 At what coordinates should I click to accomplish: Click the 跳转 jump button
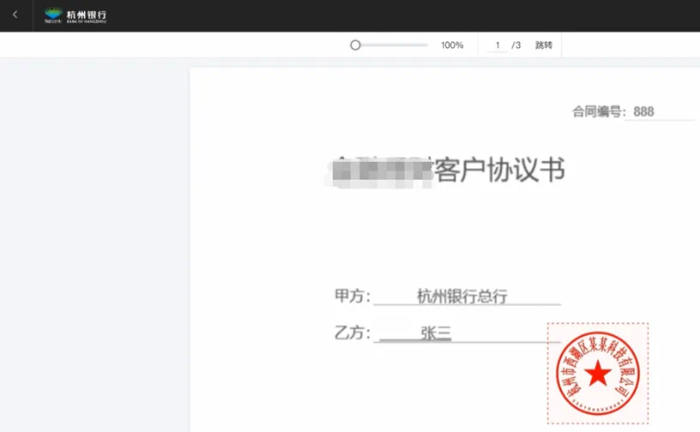click(x=544, y=45)
